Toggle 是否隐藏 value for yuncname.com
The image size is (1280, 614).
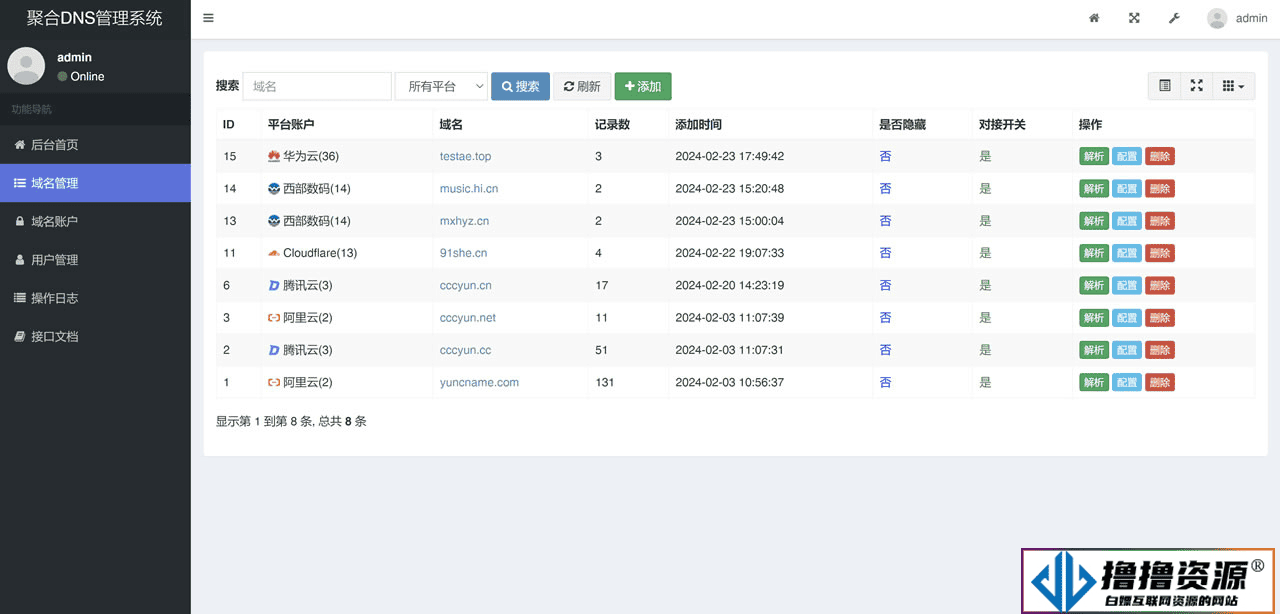[885, 382]
